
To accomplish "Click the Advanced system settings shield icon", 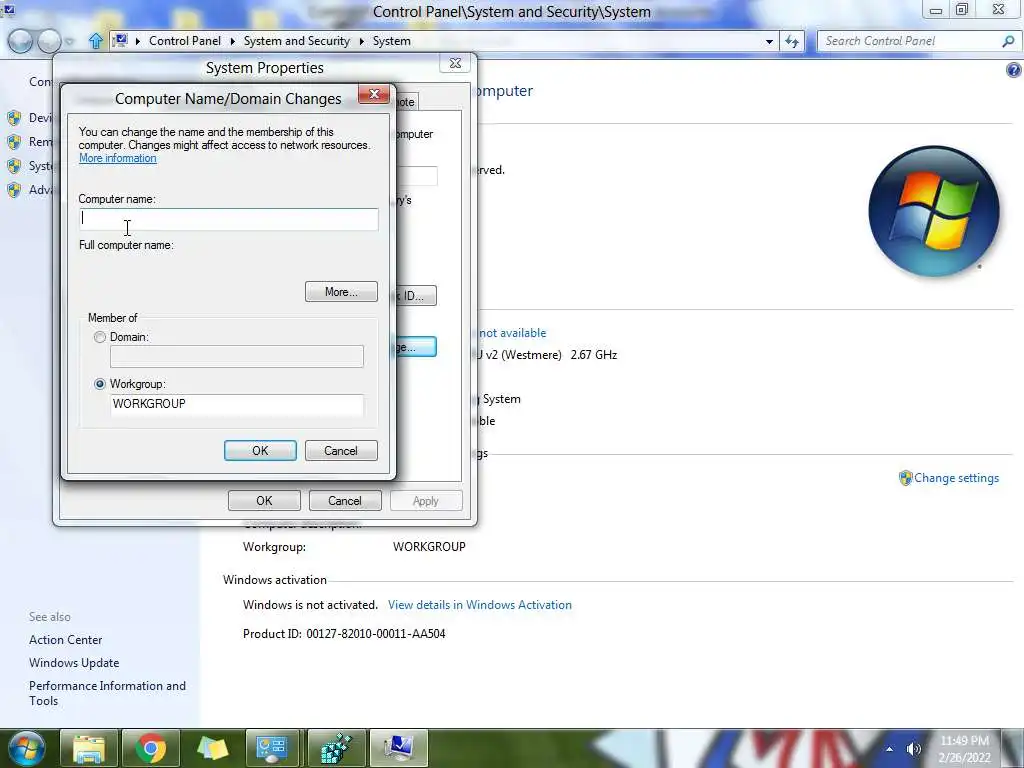I will coord(14,190).
